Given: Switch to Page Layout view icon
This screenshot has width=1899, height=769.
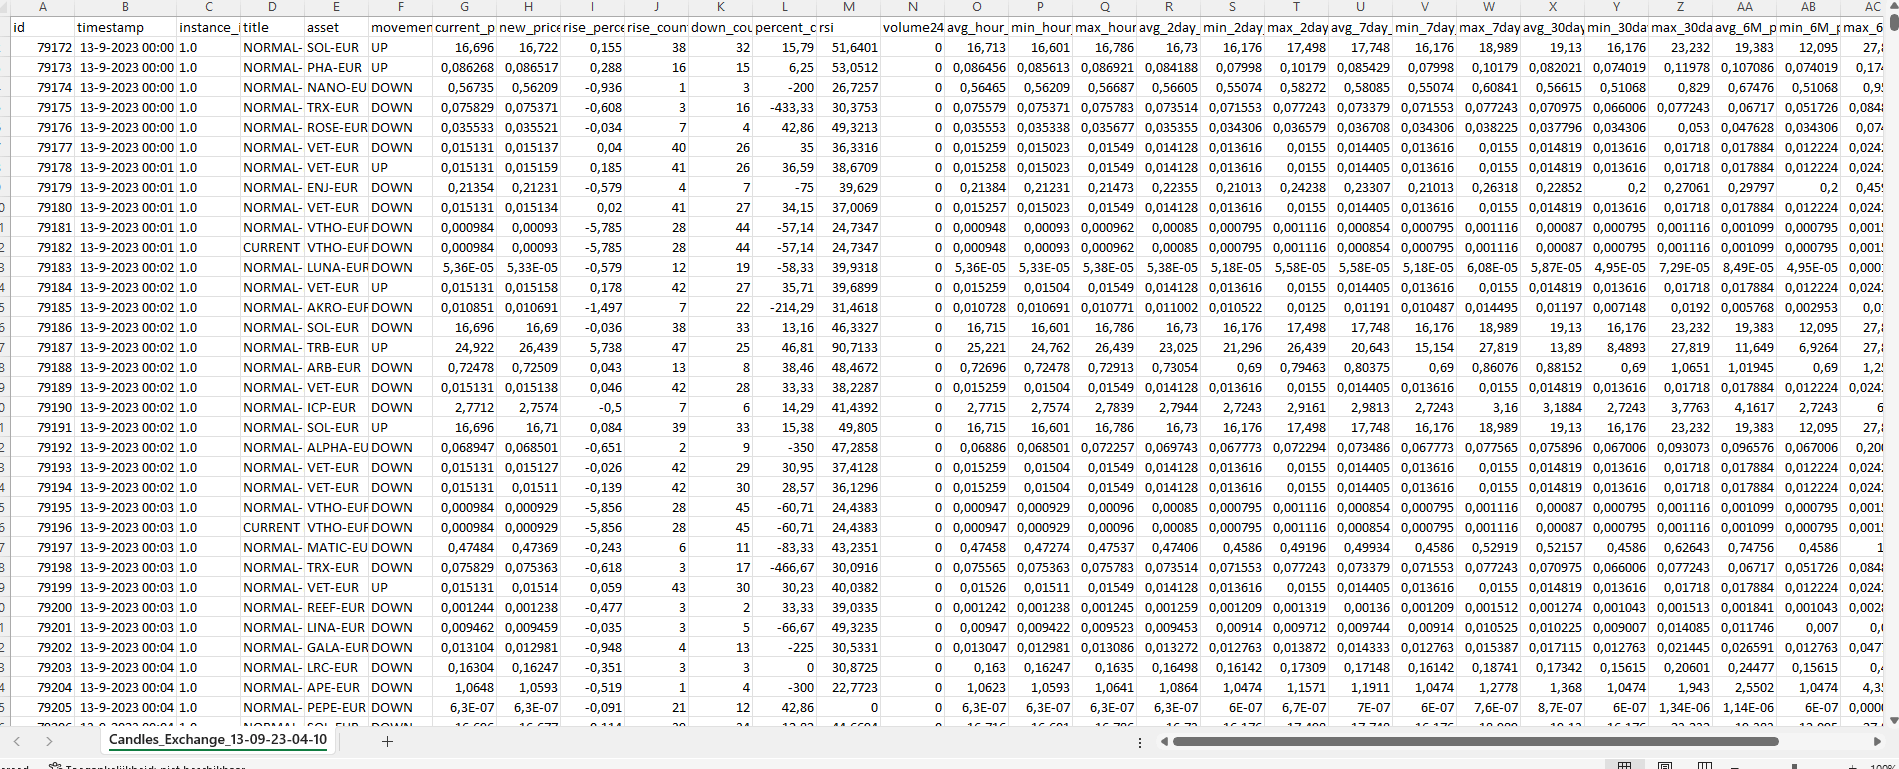Looking at the screenshot, I should (1665, 765).
